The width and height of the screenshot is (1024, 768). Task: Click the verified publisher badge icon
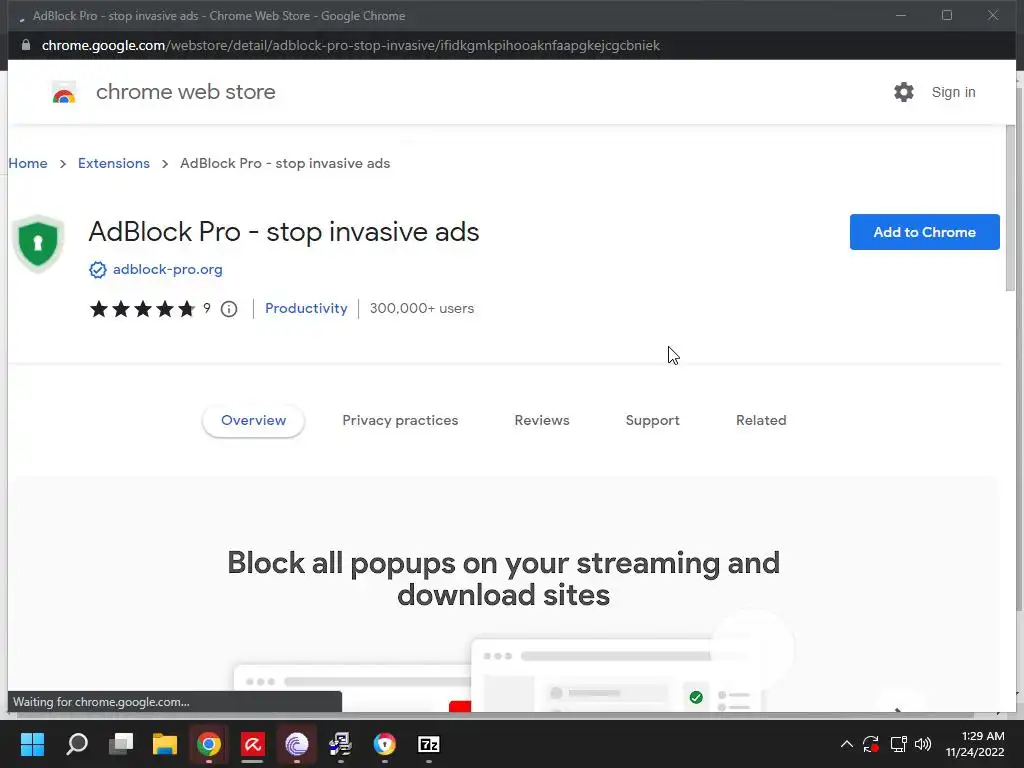click(98, 270)
